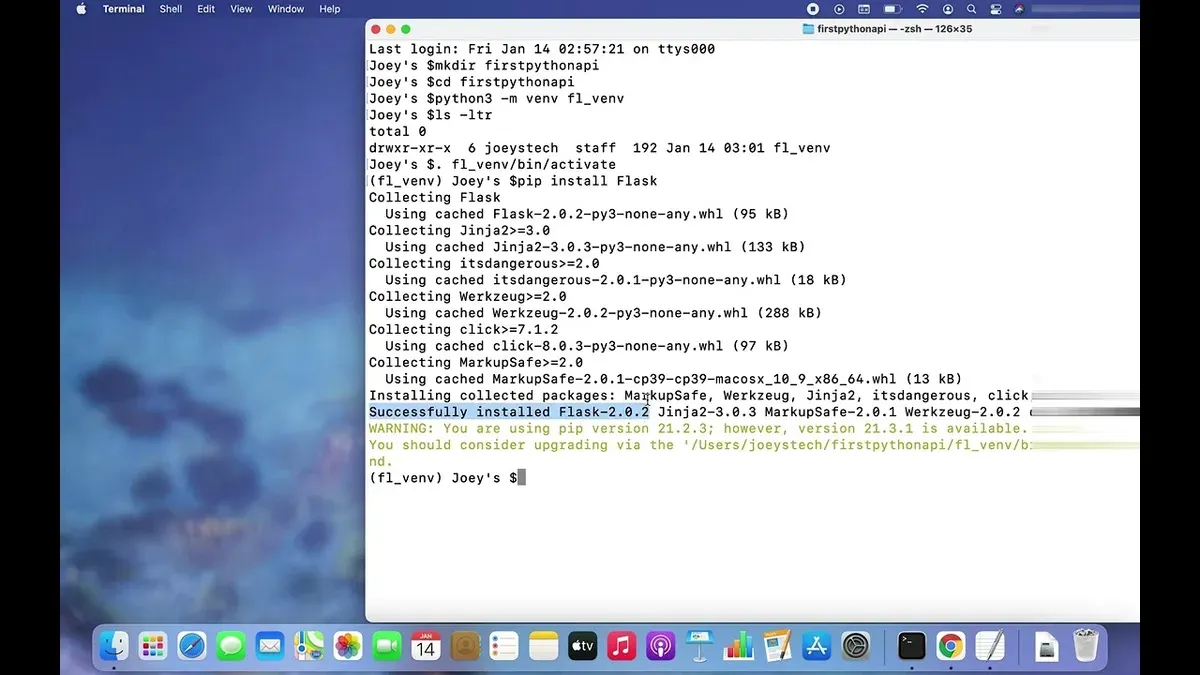
Task: Click highlighted 'Successfully installed Flask-2.0.2' text
Action: point(509,412)
